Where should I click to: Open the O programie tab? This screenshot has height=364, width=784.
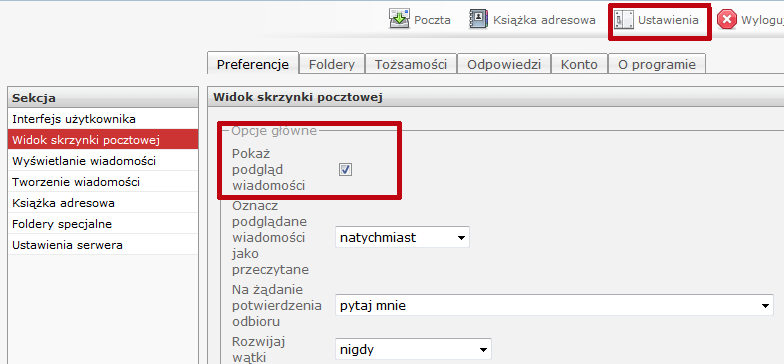coord(656,64)
